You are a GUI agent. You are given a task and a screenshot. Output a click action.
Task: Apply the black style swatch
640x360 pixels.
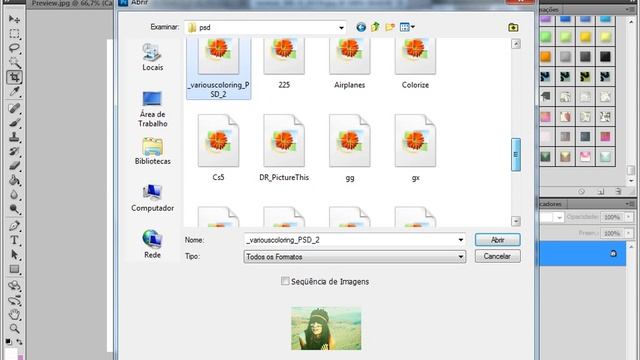[605, 57]
